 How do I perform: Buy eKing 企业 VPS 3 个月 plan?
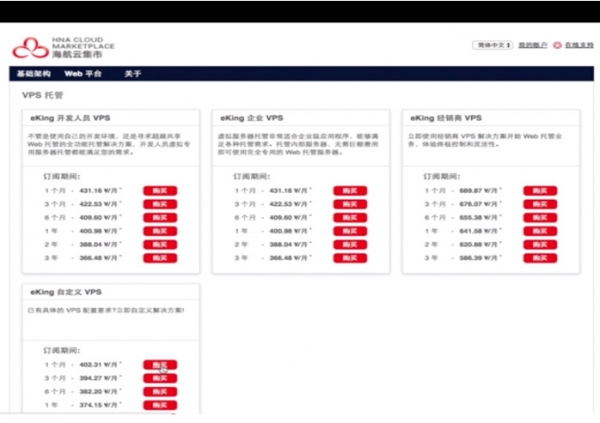[x=350, y=204]
